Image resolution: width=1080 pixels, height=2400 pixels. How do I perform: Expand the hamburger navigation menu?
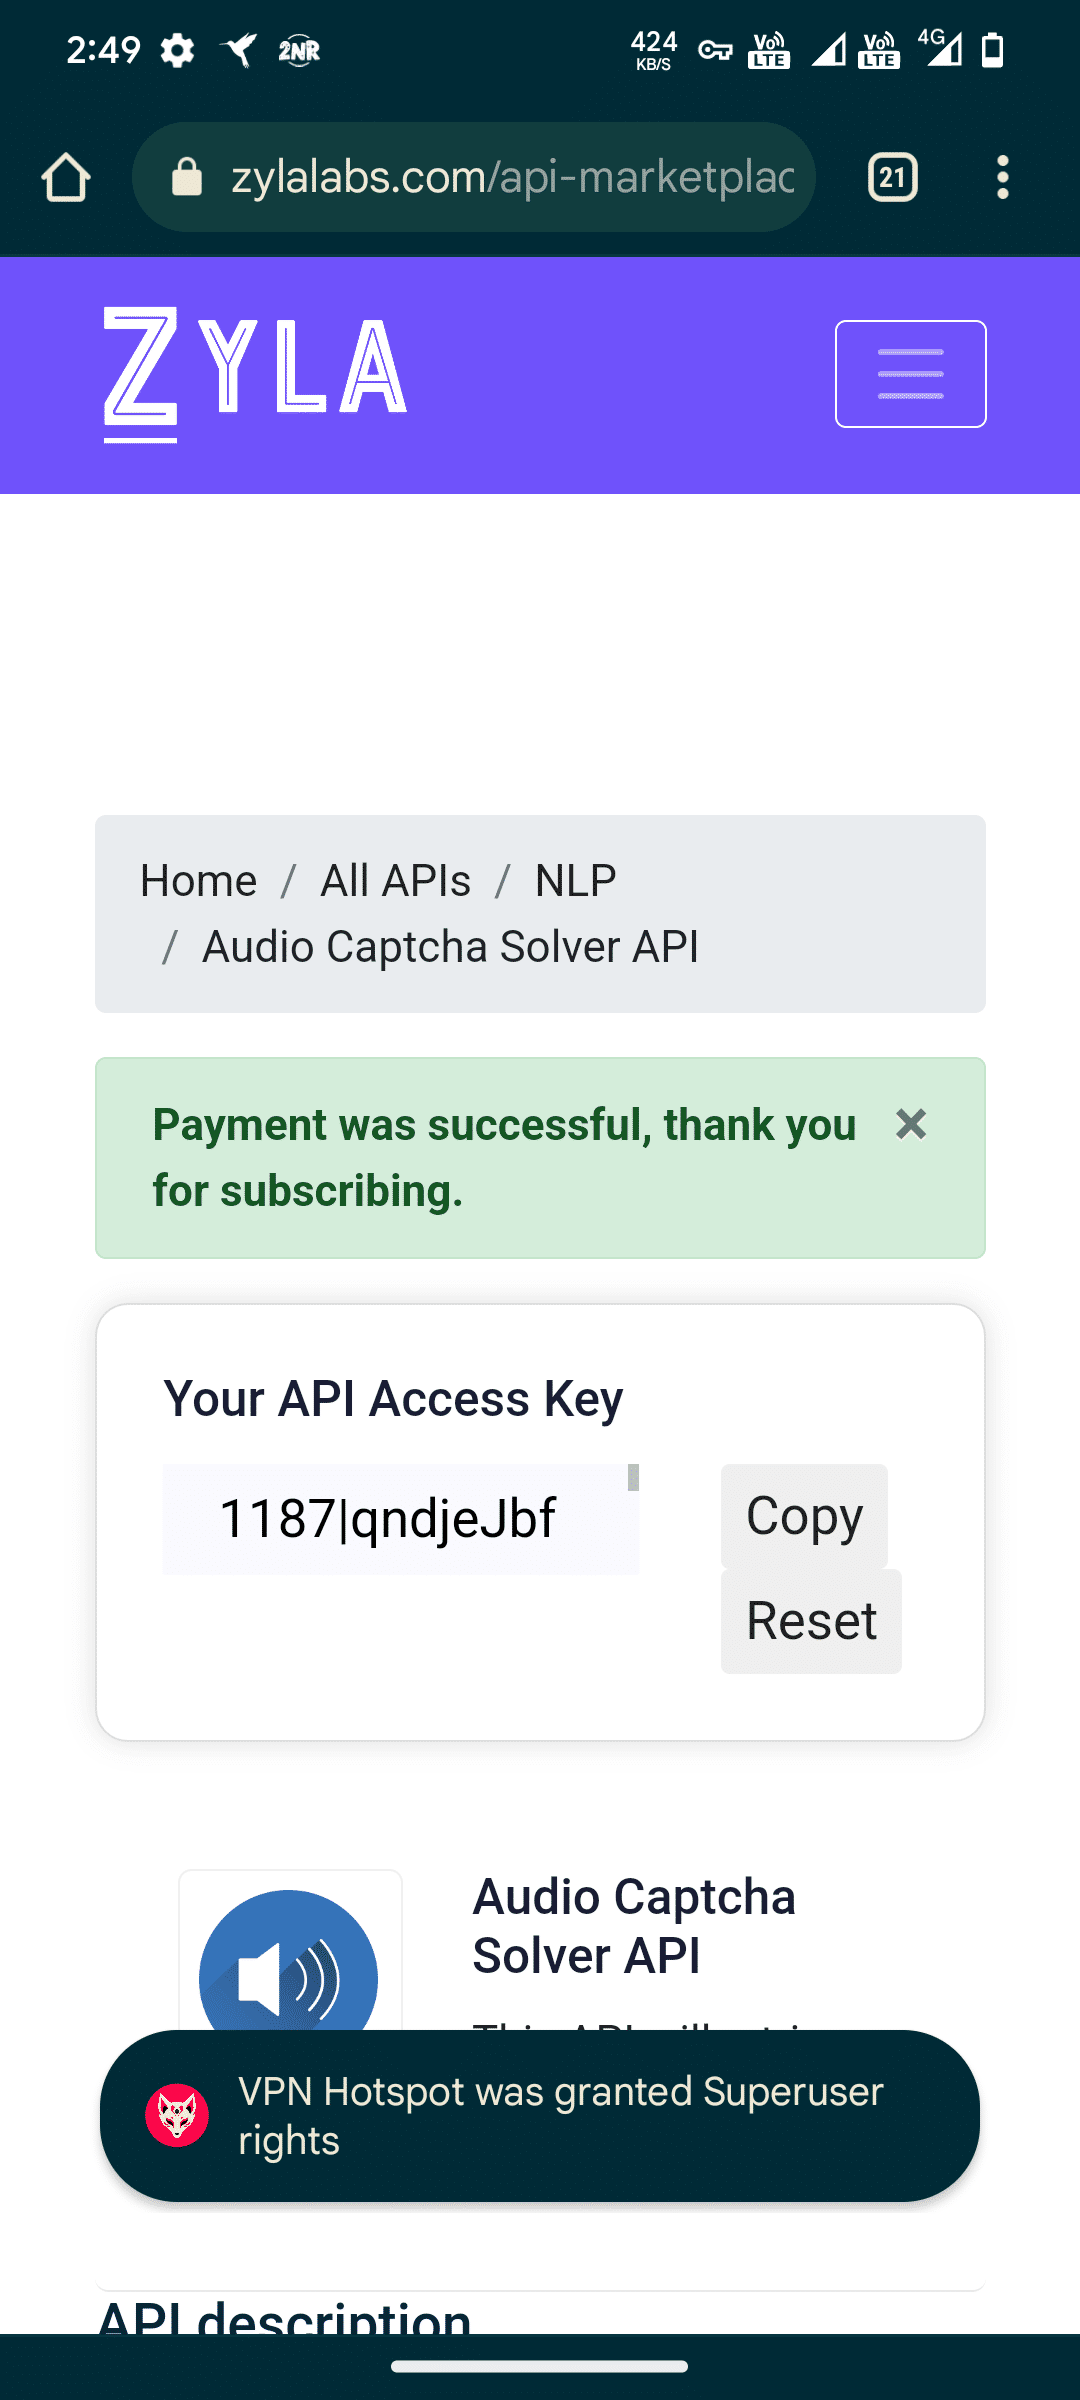(x=910, y=374)
